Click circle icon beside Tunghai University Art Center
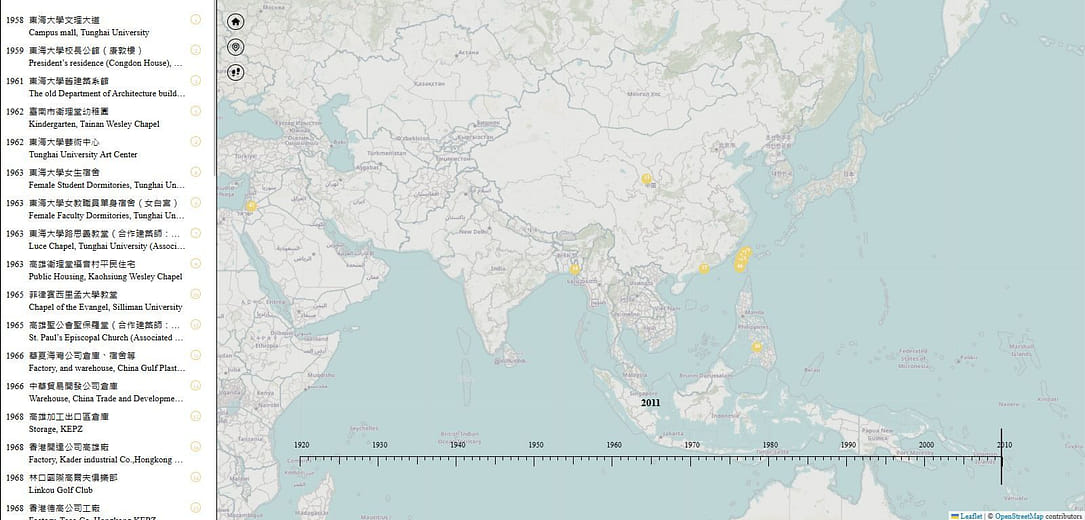This screenshot has height=520, width=1085. click(x=196, y=141)
